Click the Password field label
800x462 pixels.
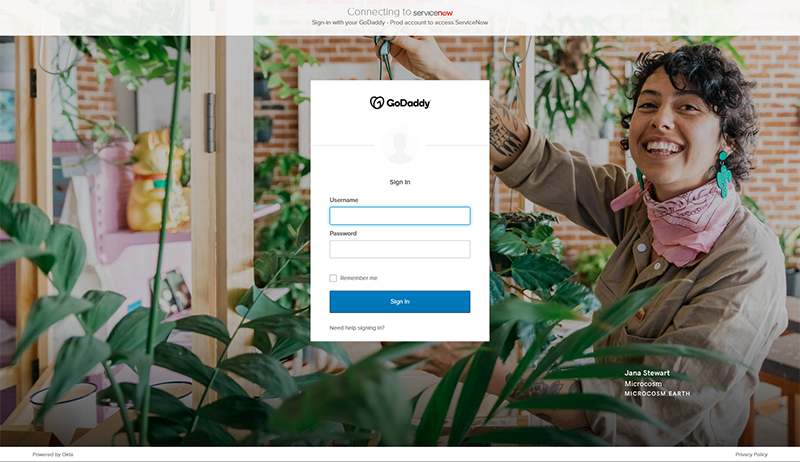point(343,234)
